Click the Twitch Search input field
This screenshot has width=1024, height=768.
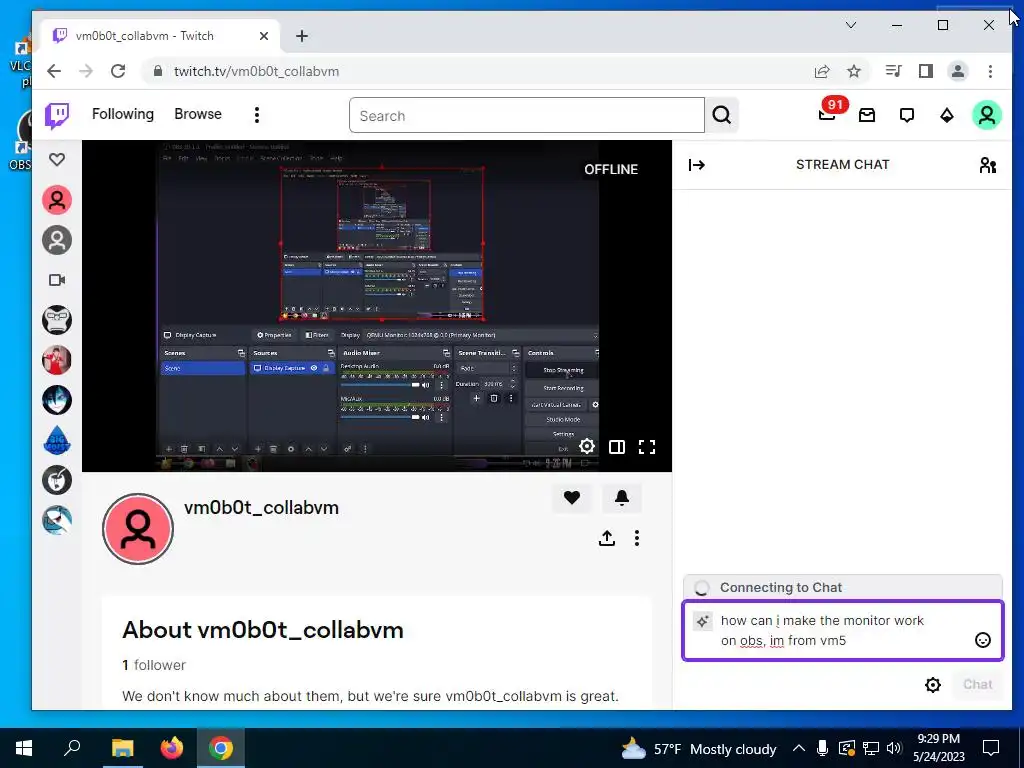point(526,116)
